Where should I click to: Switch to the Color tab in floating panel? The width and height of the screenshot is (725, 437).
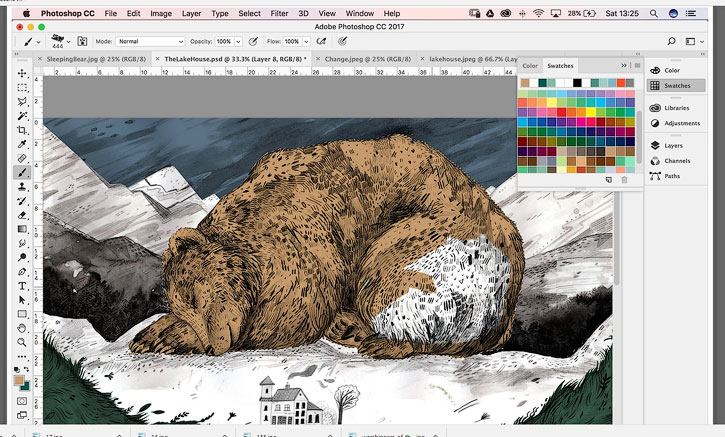[x=530, y=66]
